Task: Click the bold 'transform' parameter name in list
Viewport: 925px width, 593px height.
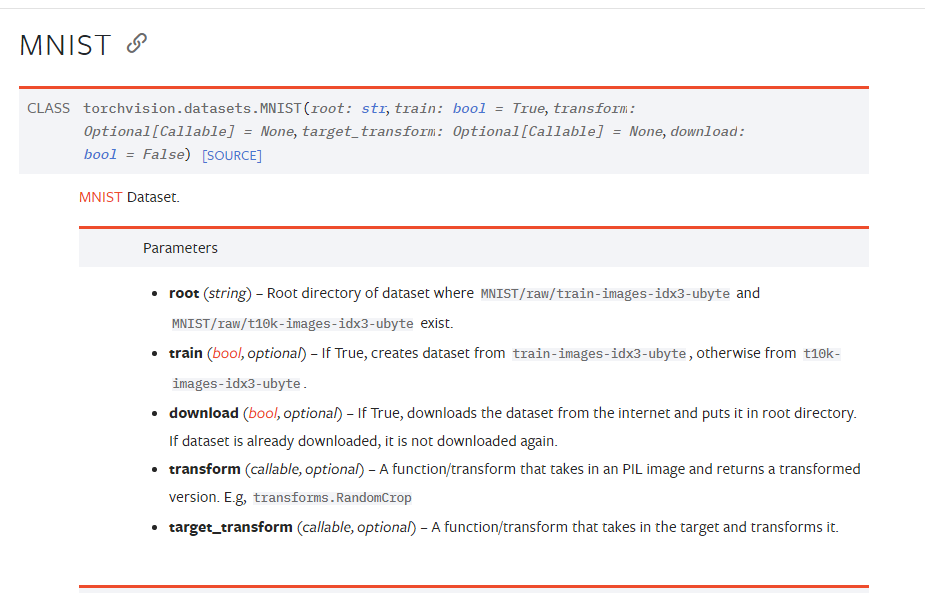Action: point(205,469)
